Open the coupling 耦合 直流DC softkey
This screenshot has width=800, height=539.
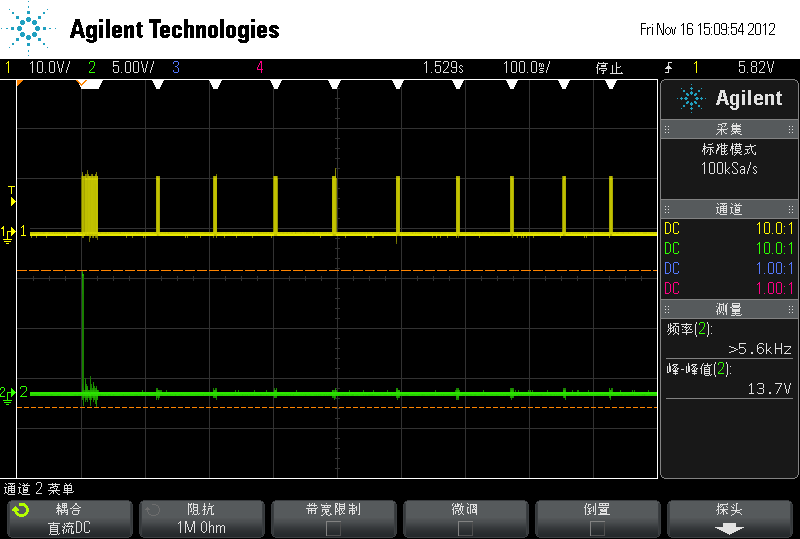(70, 519)
